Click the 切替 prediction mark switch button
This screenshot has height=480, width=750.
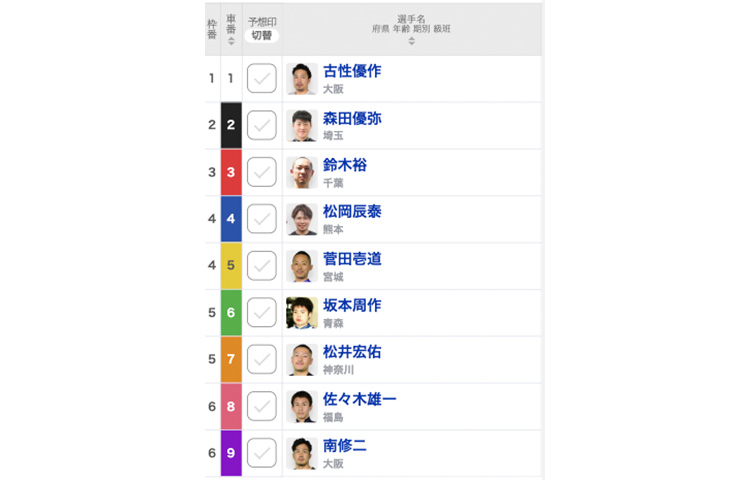262,35
